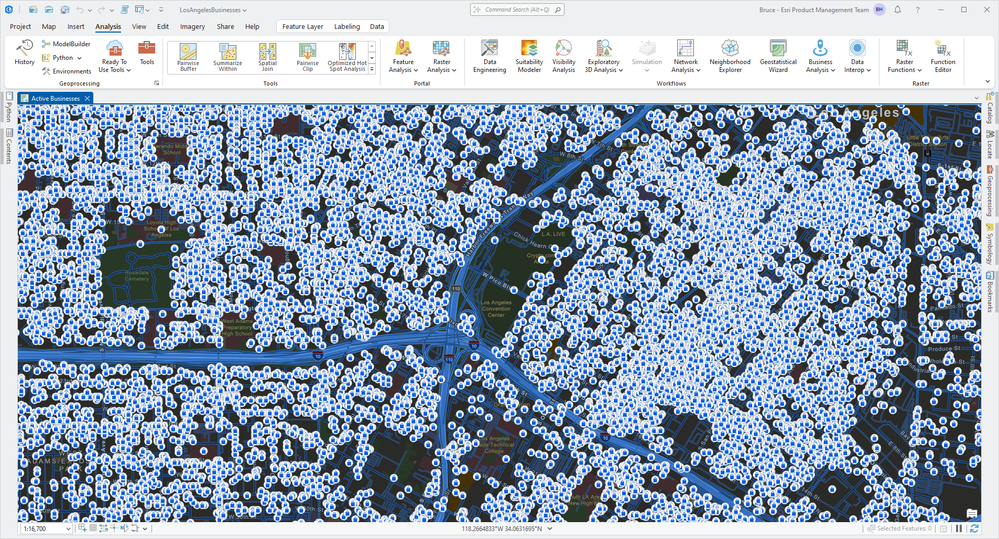The image size is (999, 539).
Task: Open the Contents pane from the left edge
Action: [8, 146]
